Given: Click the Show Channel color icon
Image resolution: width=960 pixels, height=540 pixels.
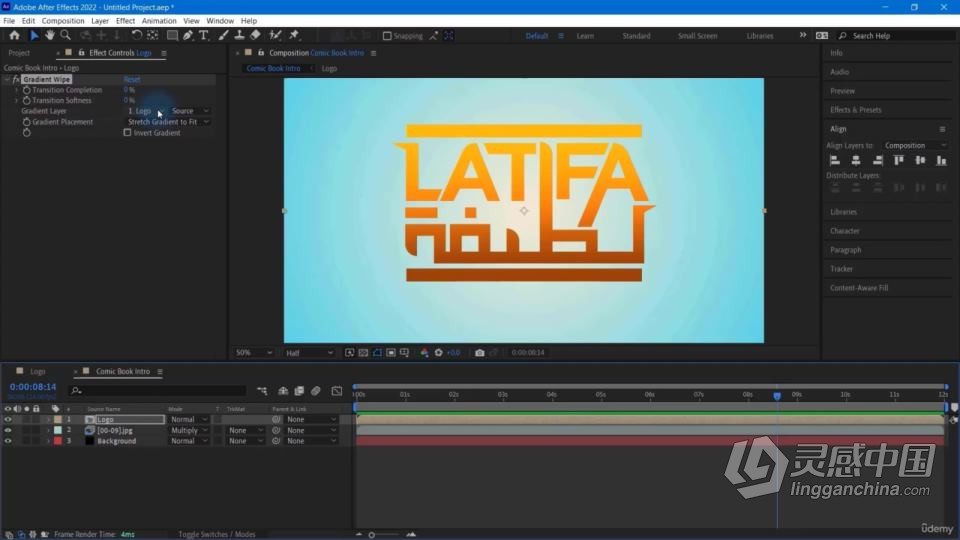Looking at the screenshot, I should [424, 353].
